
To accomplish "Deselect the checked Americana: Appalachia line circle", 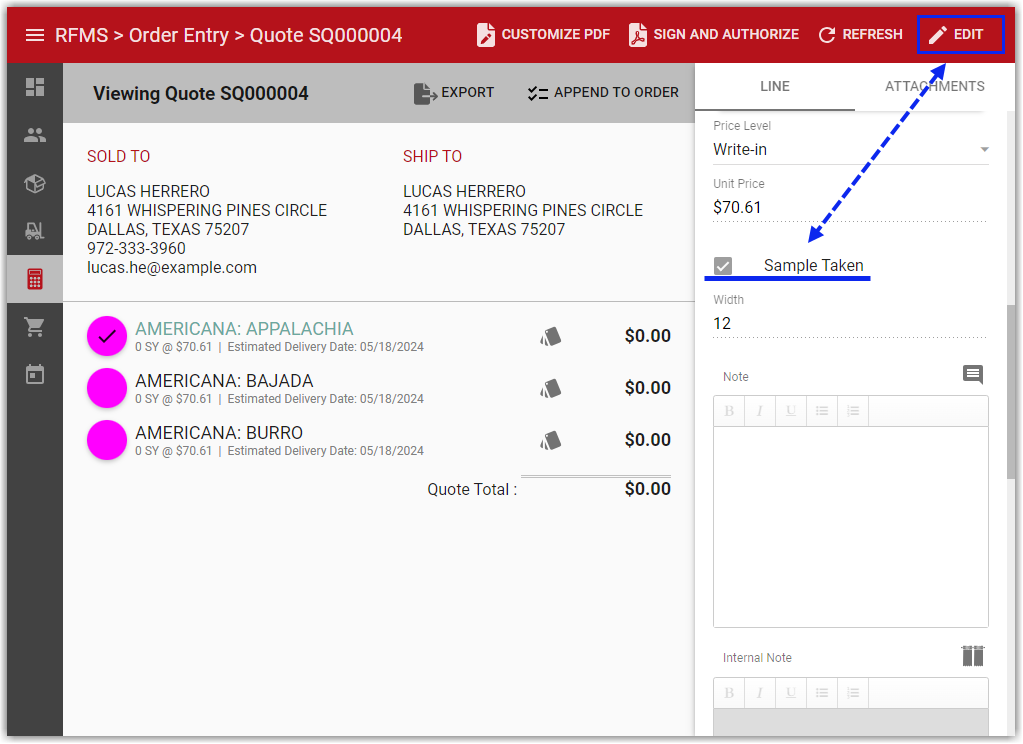I will tap(107, 336).
